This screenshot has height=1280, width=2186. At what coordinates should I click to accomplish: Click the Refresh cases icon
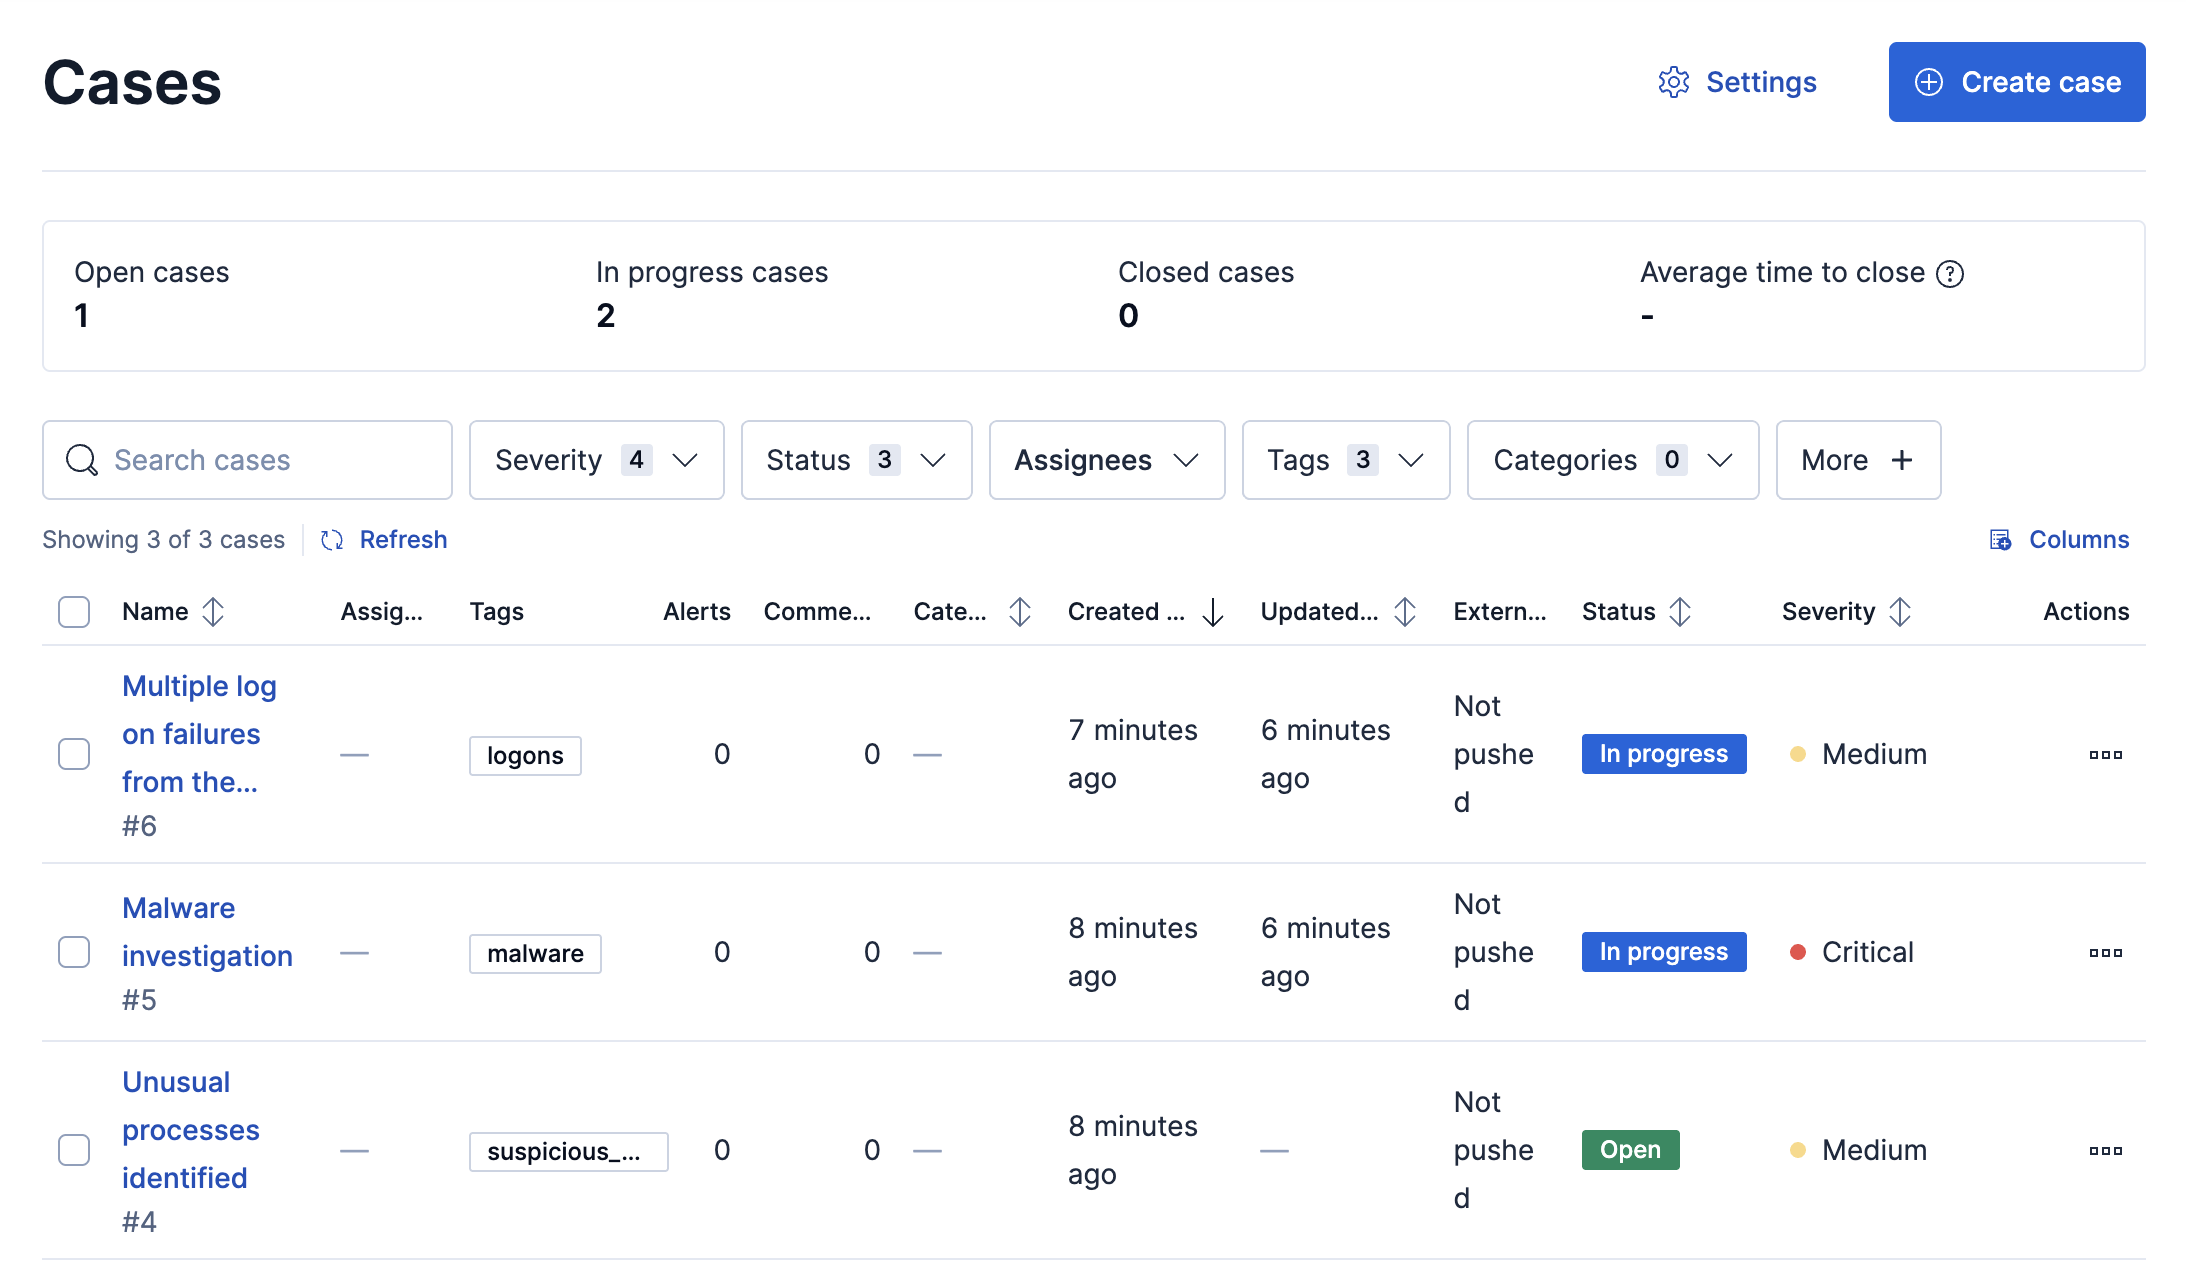click(332, 540)
